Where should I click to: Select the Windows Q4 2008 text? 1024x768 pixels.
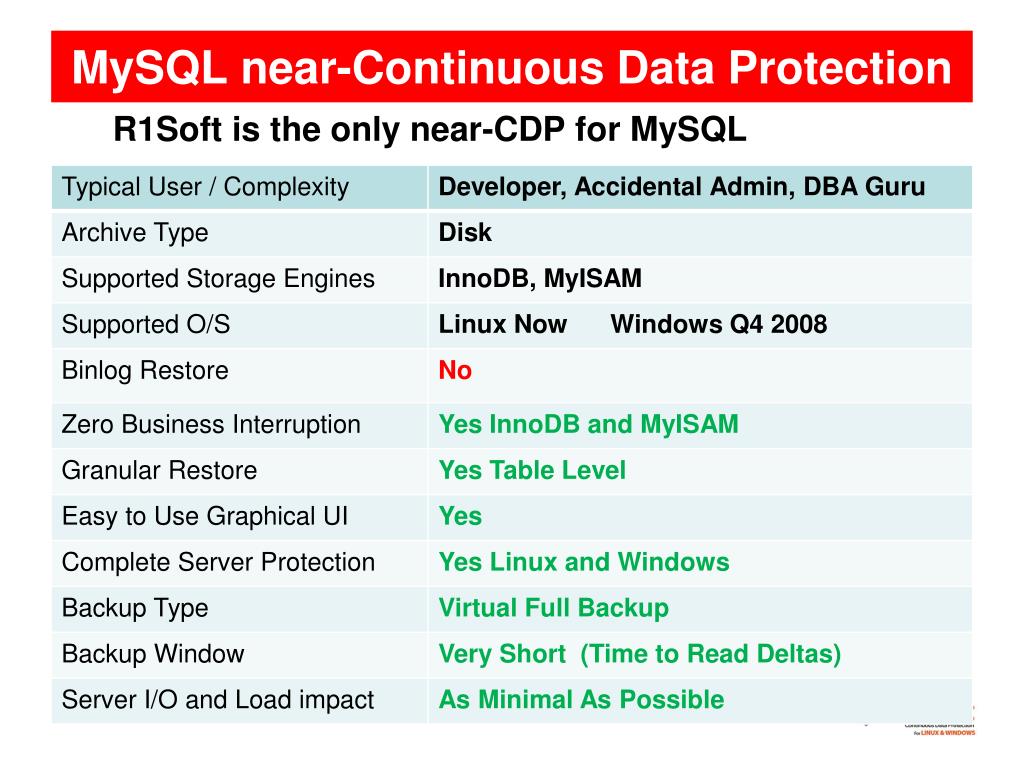click(718, 325)
